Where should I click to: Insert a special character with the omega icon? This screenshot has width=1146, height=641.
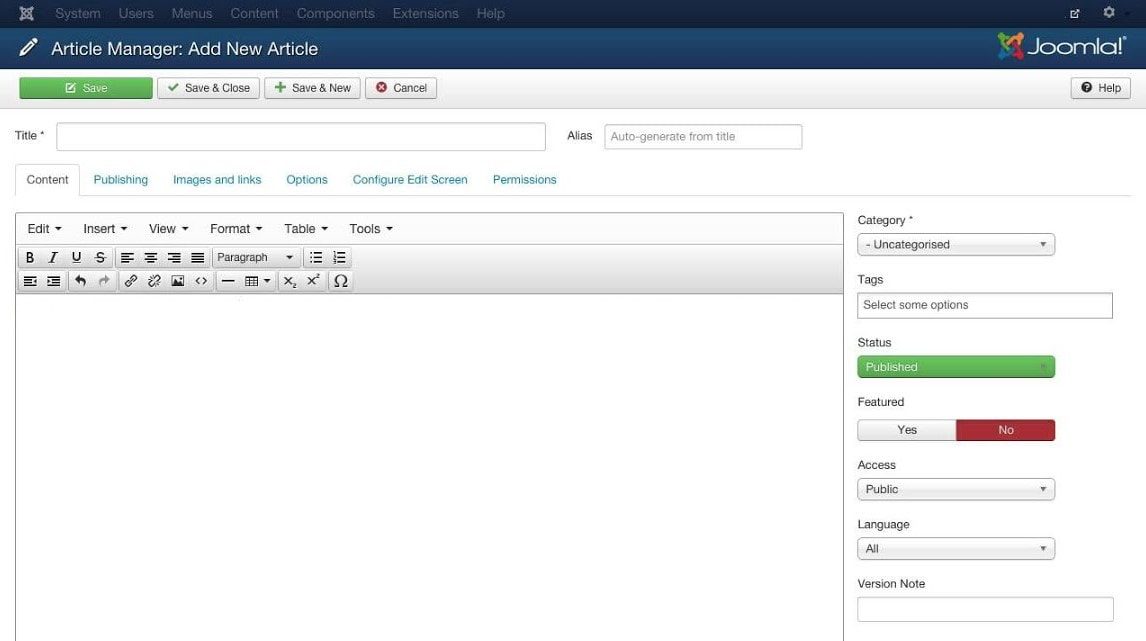pyautogui.click(x=340, y=281)
